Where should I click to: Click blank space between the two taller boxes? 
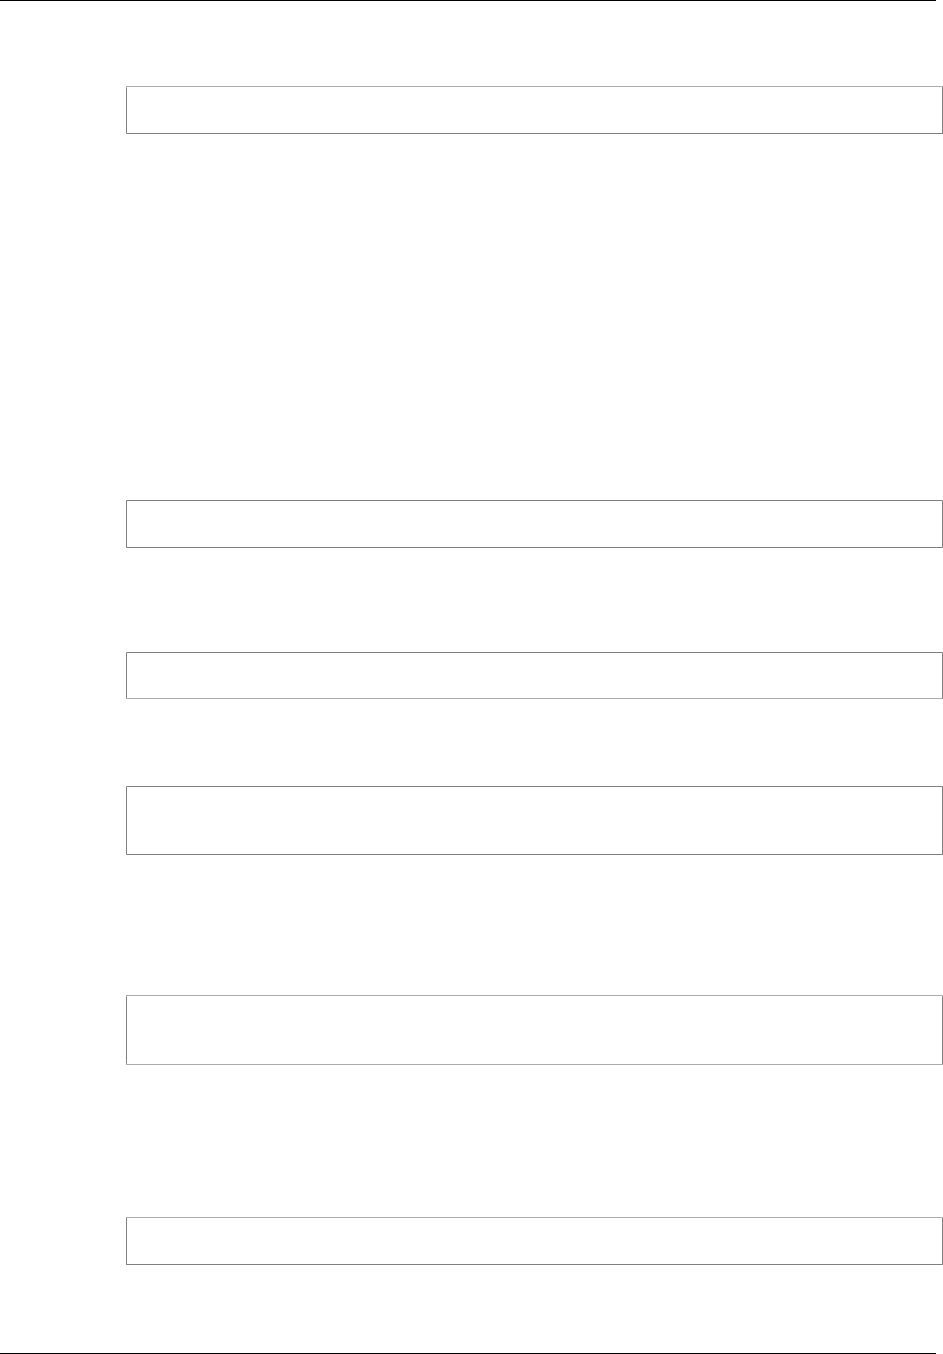click(x=534, y=924)
